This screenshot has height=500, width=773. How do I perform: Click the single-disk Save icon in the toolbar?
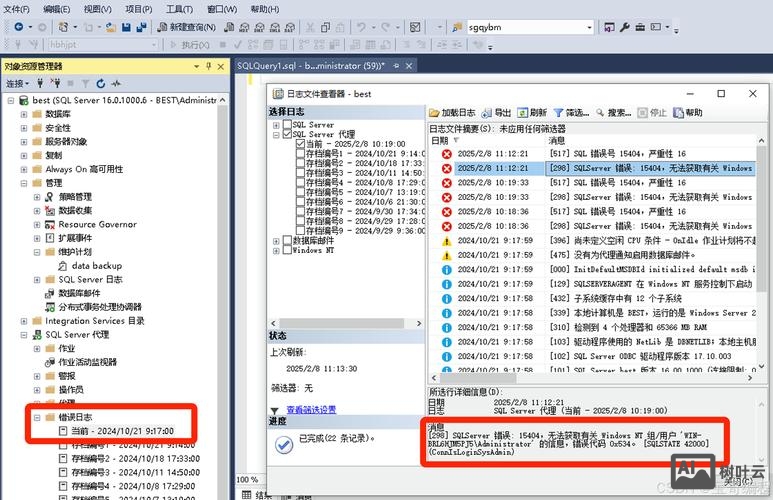point(126,27)
